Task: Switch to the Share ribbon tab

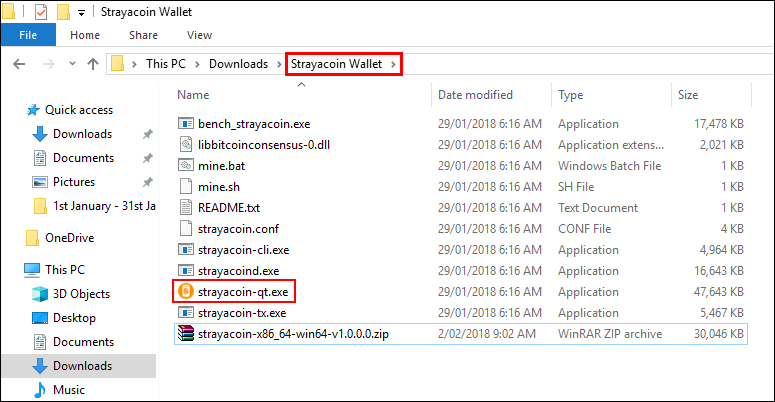Action: 143,35
